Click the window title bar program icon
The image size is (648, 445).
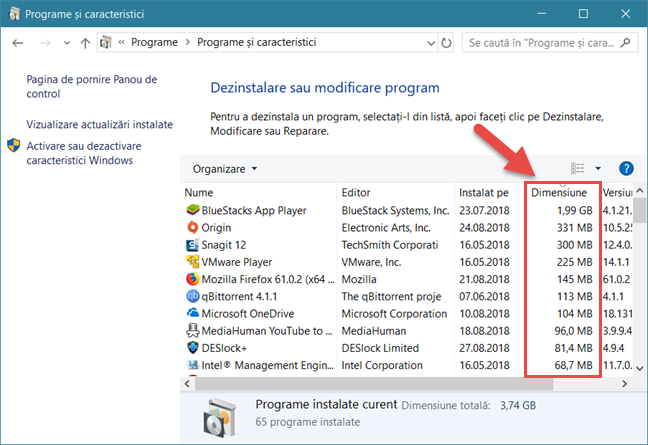14,14
